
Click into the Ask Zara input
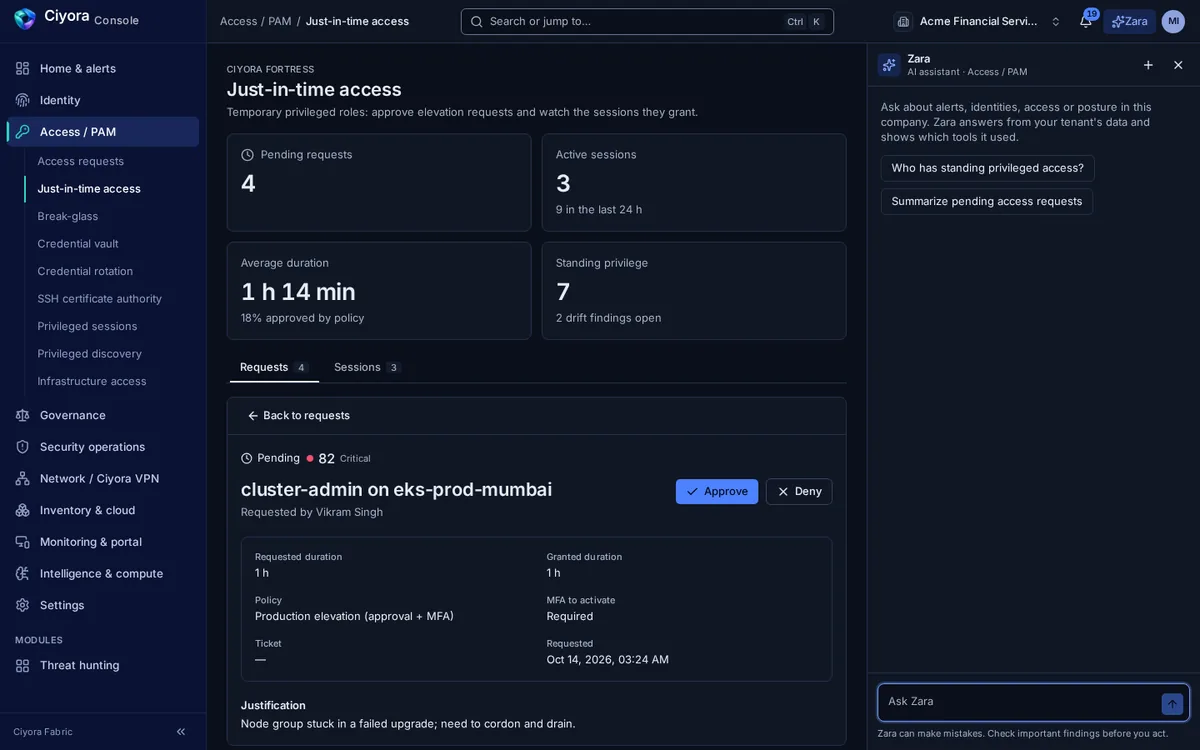pos(1020,702)
